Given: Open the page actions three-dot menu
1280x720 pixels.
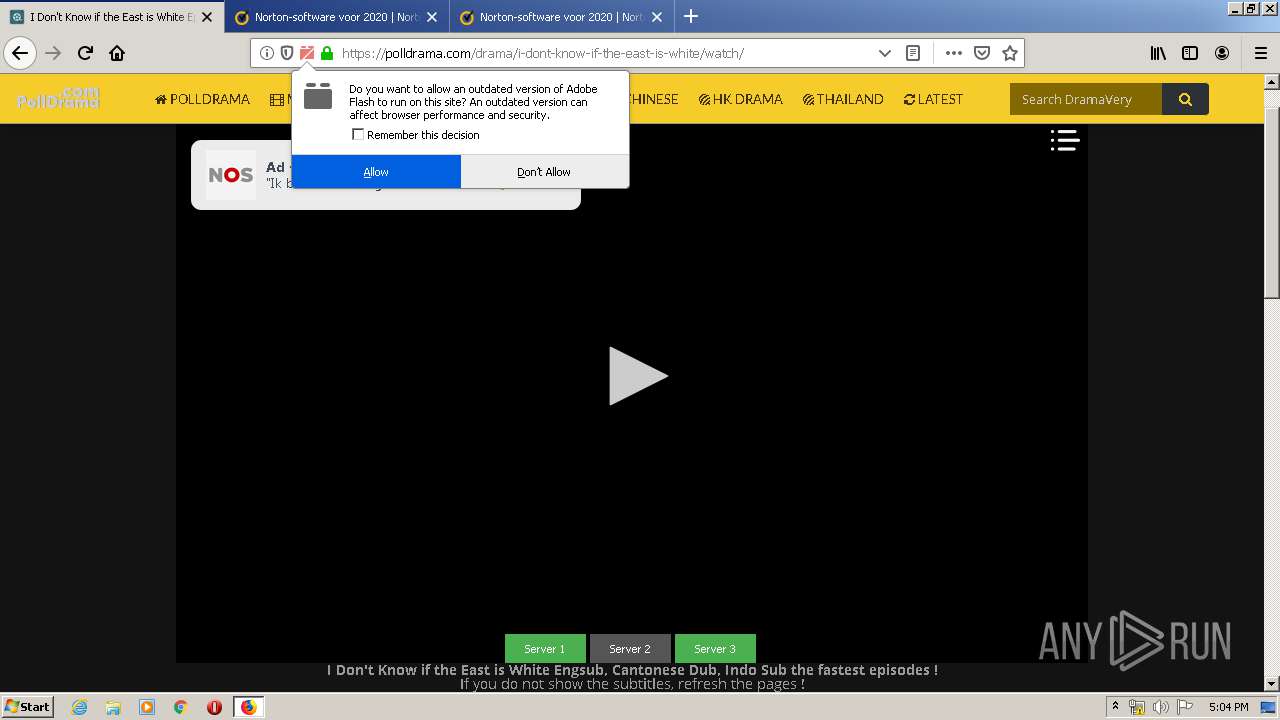Looking at the screenshot, I should coord(954,53).
